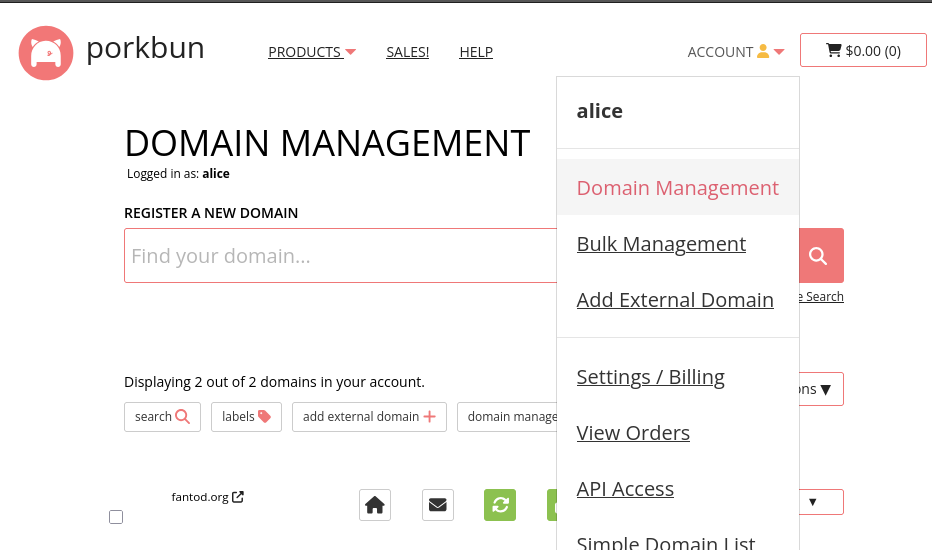Click the magnifier domain search button

click(821, 256)
